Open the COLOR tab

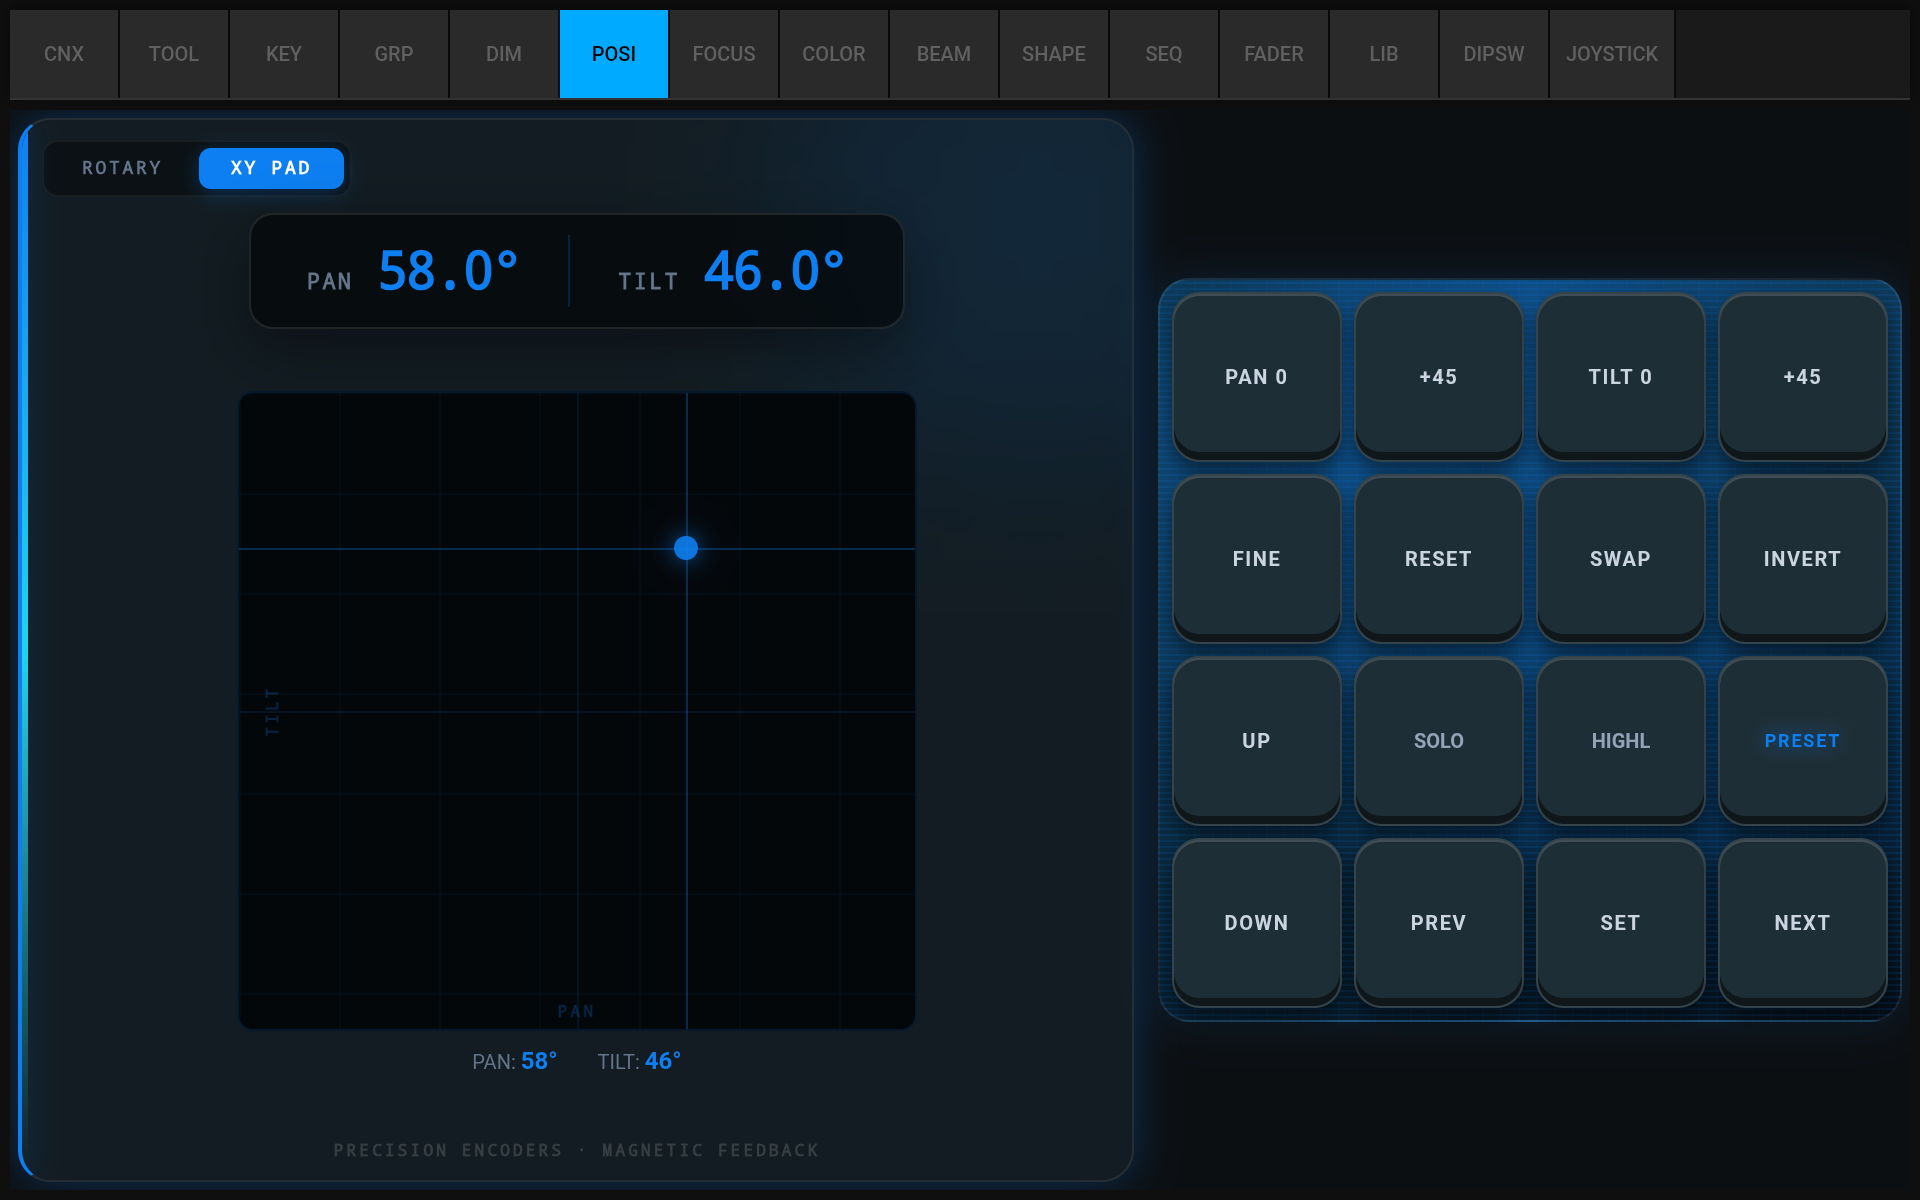click(x=833, y=54)
